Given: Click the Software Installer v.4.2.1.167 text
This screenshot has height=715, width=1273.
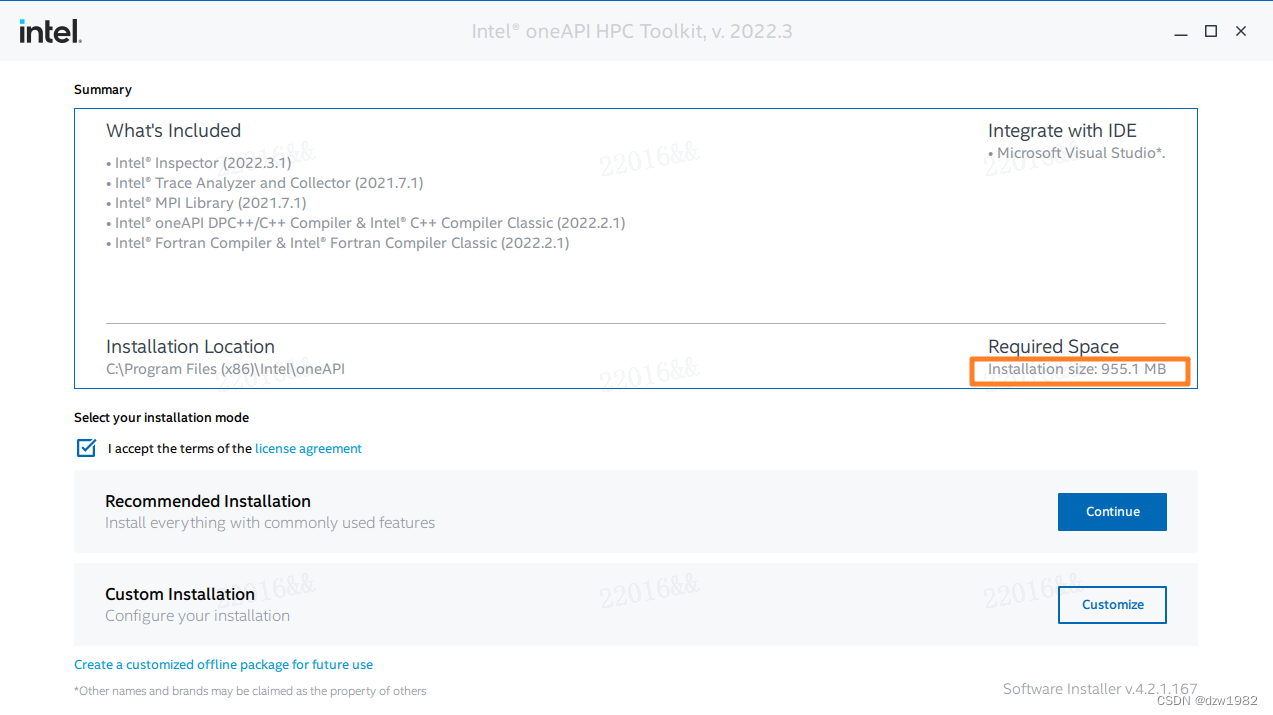Looking at the screenshot, I should pos(1100,689).
